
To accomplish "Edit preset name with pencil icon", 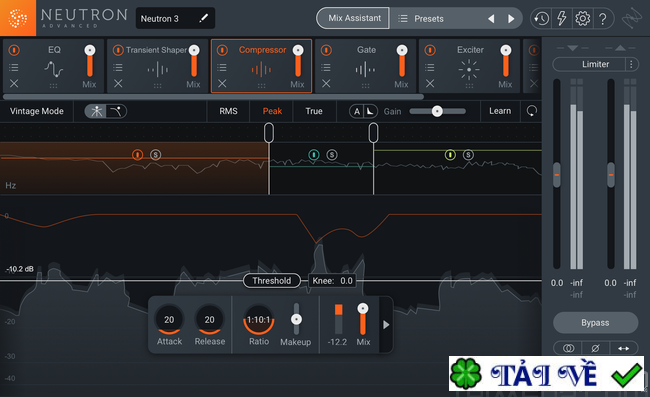I will pos(204,18).
